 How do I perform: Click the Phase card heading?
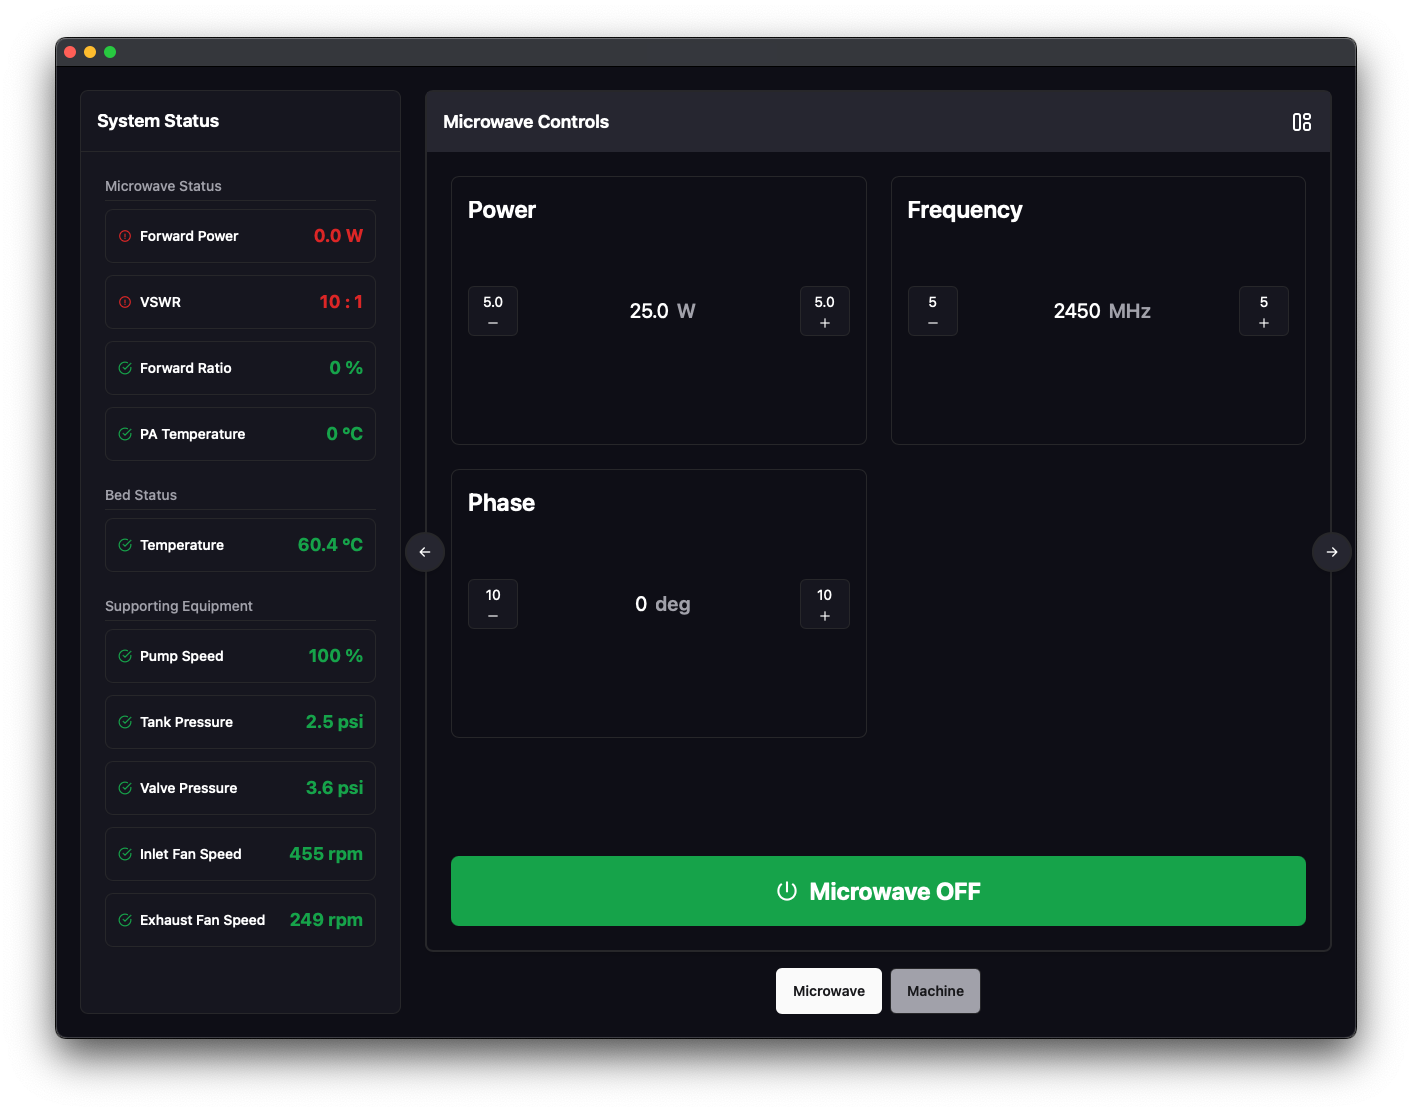pyautogui.click(x=501, y=503)
